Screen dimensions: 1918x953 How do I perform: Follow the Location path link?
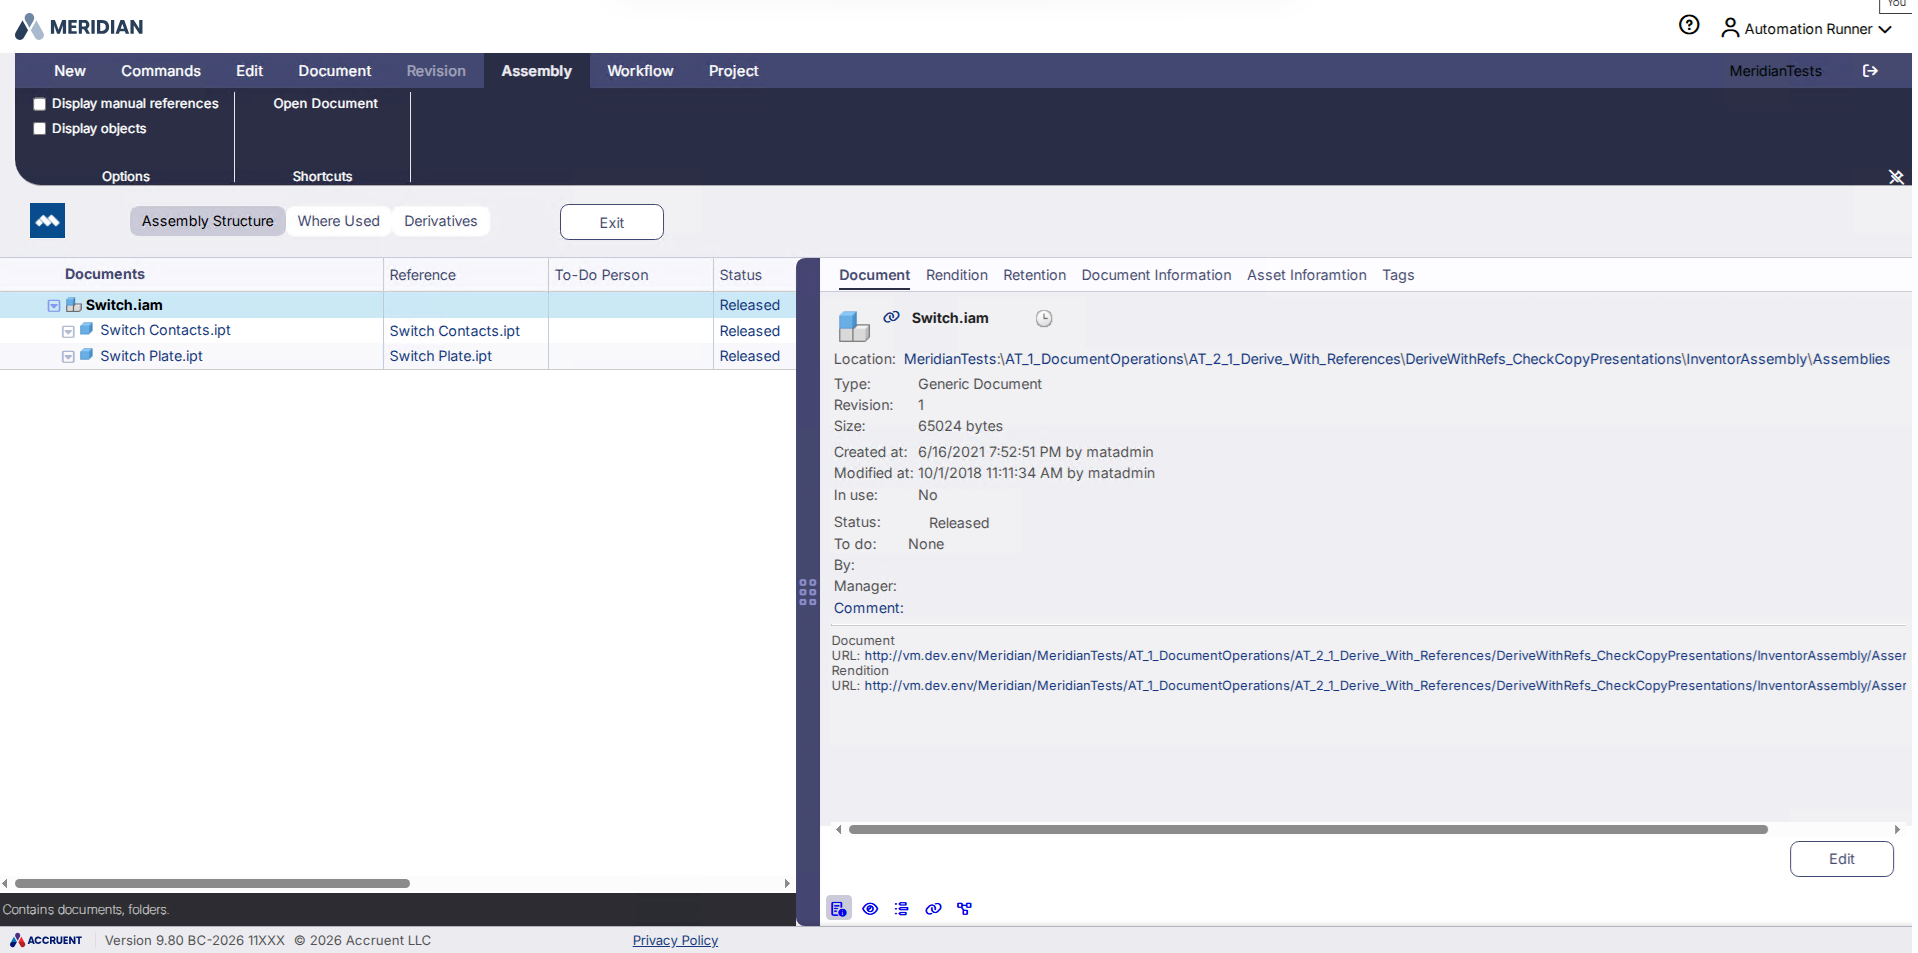tap(1396, 359)
